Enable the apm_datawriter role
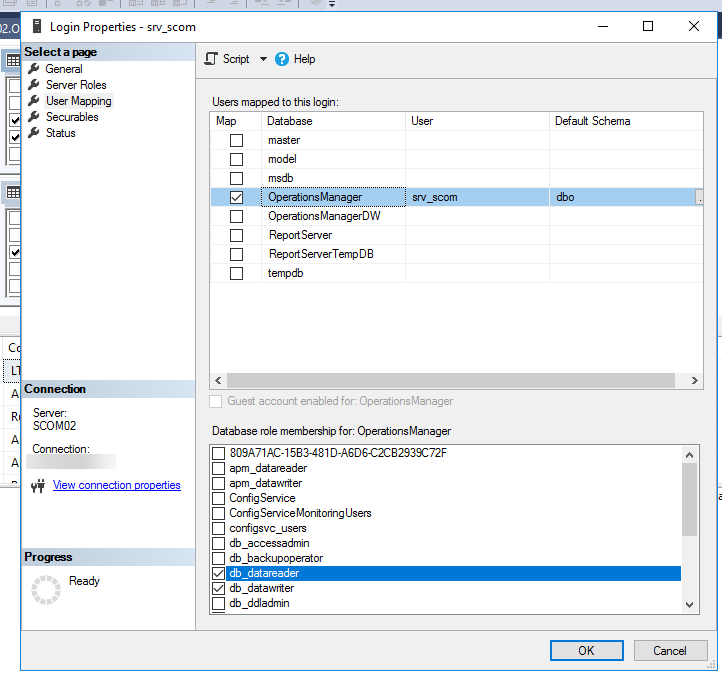Screen dimensions: 722x677 218,483
